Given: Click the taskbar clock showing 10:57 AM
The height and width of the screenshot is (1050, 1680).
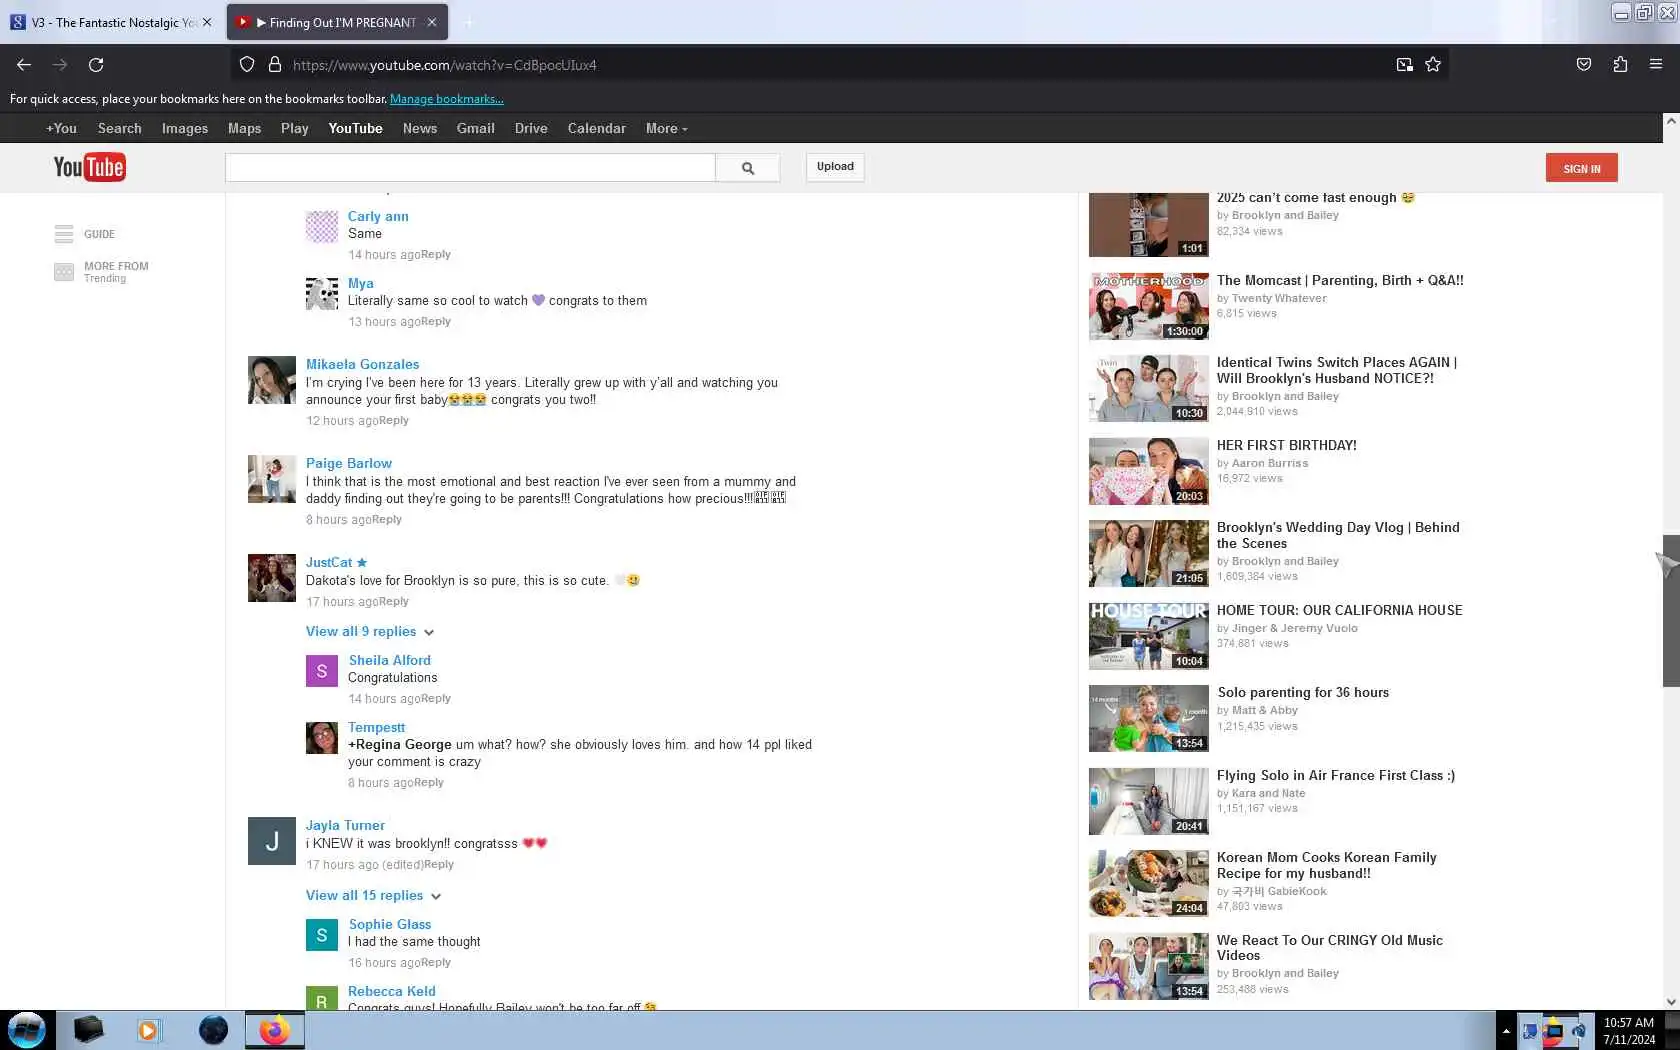Looking at the screenshot, I should tap(1629, 1031).
